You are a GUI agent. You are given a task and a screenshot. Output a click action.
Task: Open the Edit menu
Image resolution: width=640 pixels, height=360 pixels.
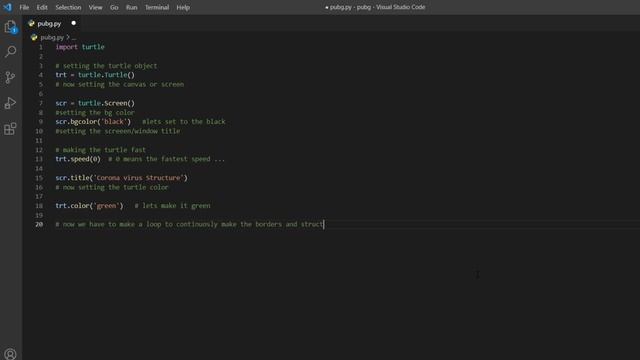click(x=42, y=7)
